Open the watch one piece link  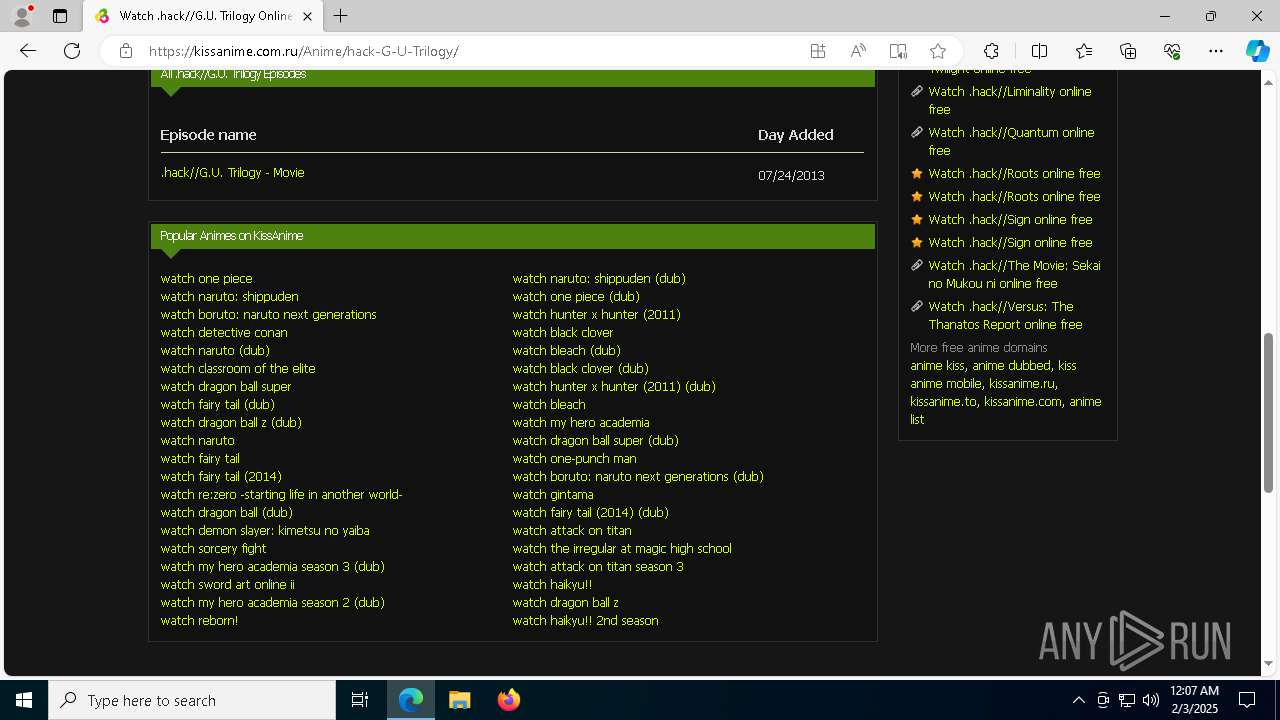[206, 278]
